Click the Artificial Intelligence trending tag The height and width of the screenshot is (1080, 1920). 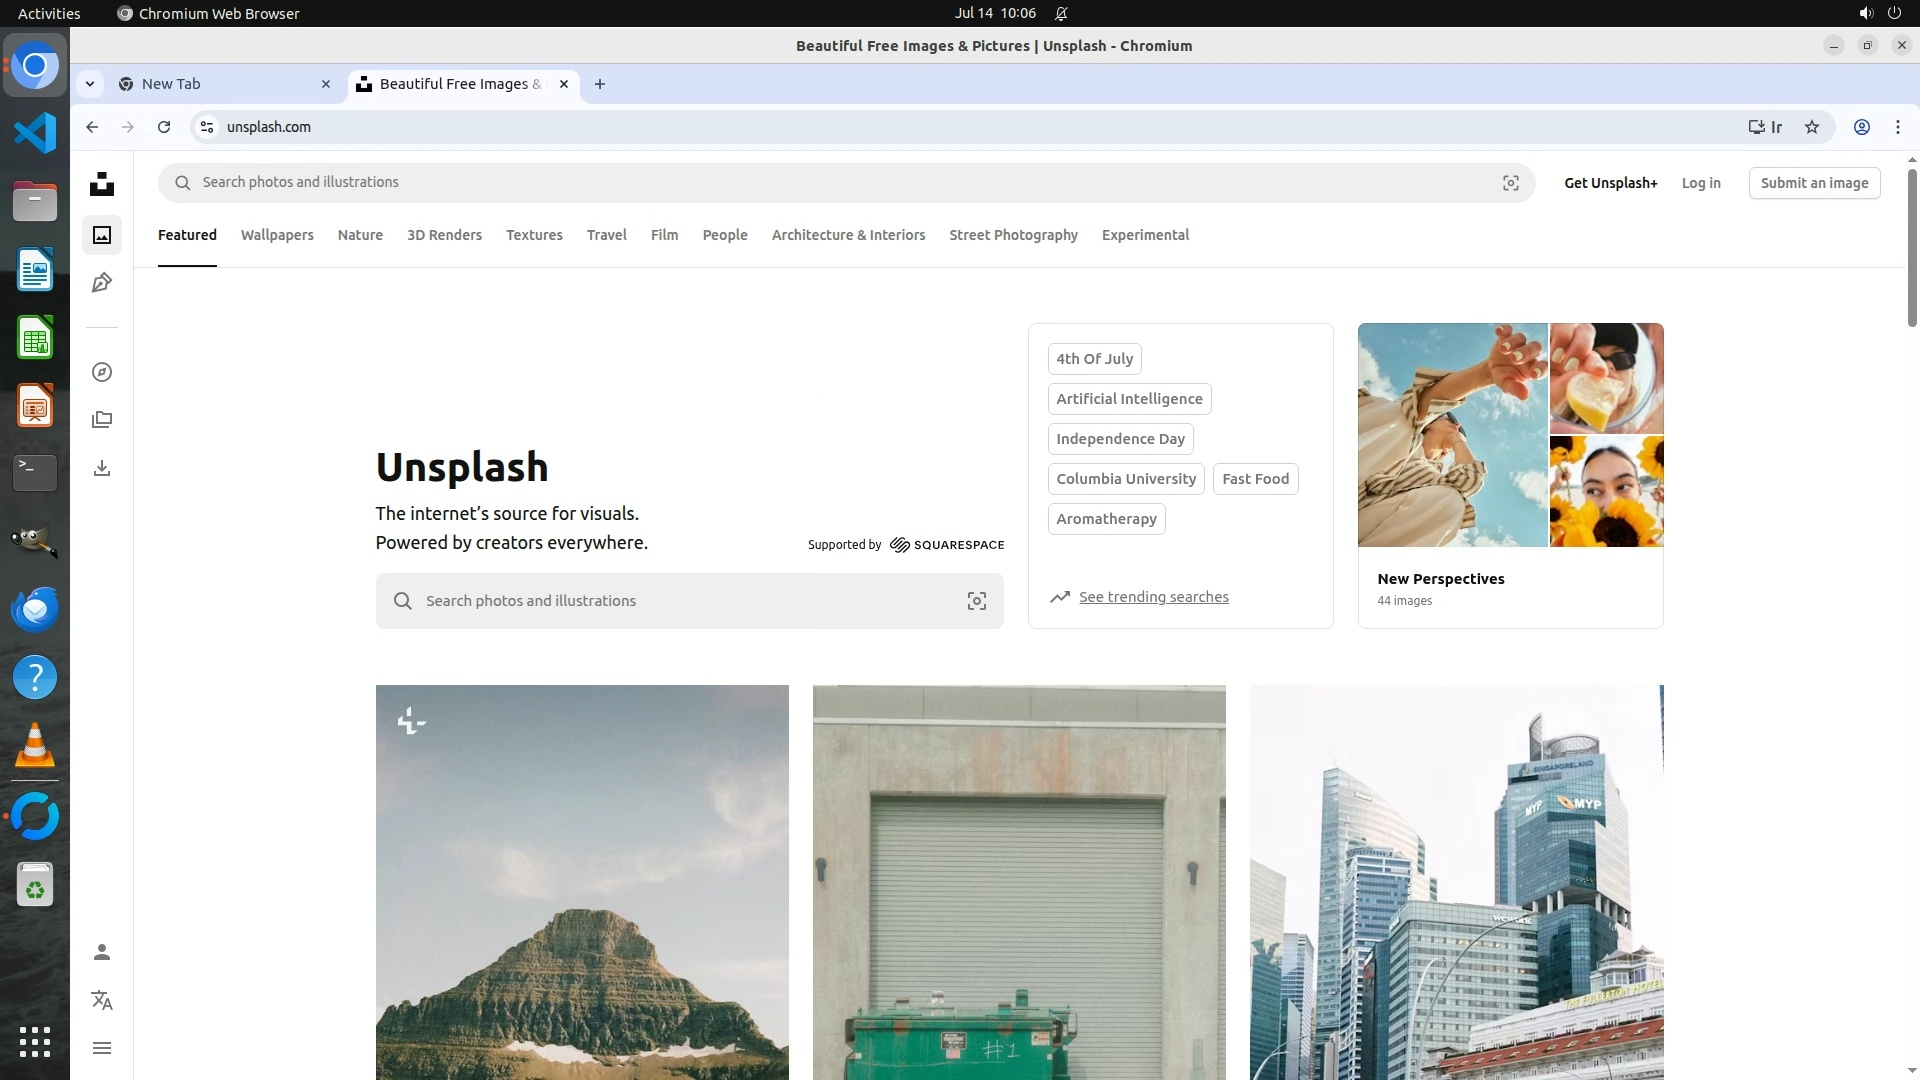coord(1129,399)
